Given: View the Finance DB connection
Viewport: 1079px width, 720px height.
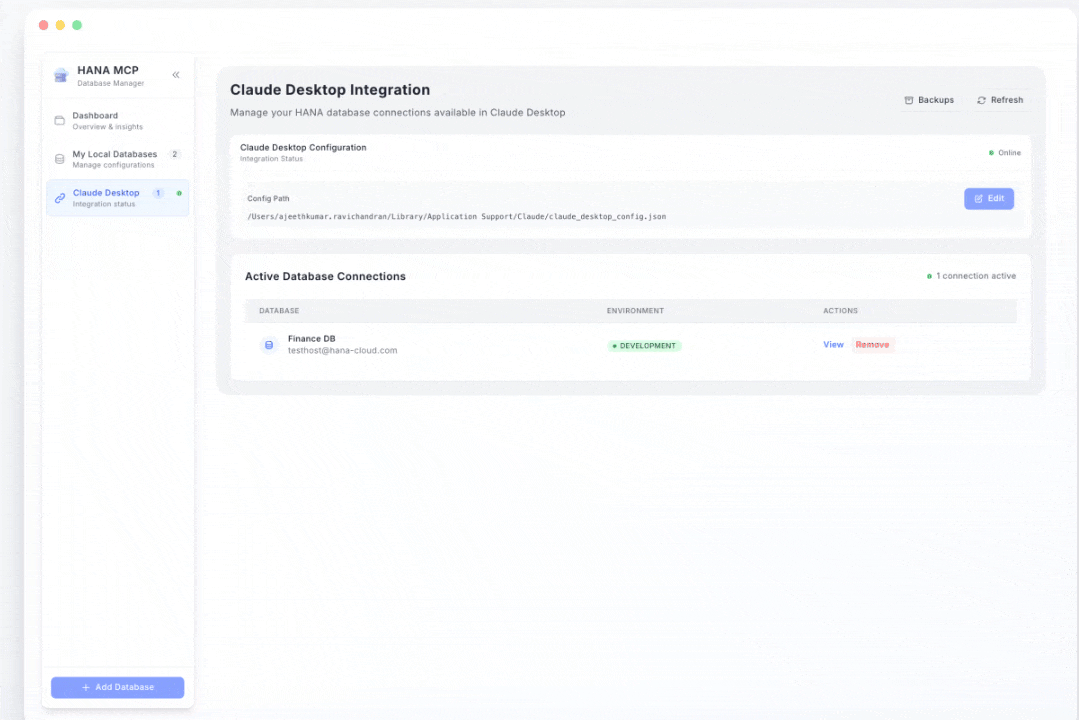Looking at the screenshot, I should click(833, 344).
